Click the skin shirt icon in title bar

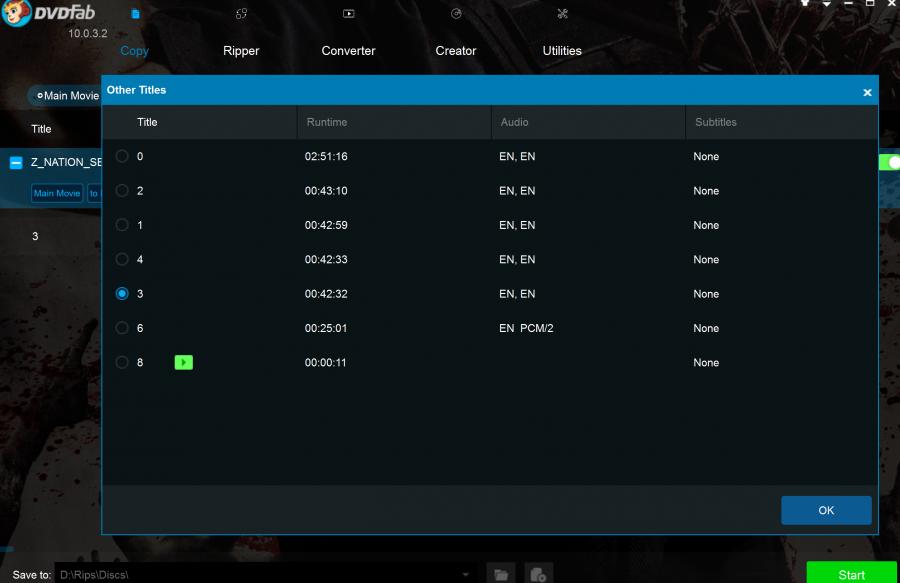coord(805,3)
